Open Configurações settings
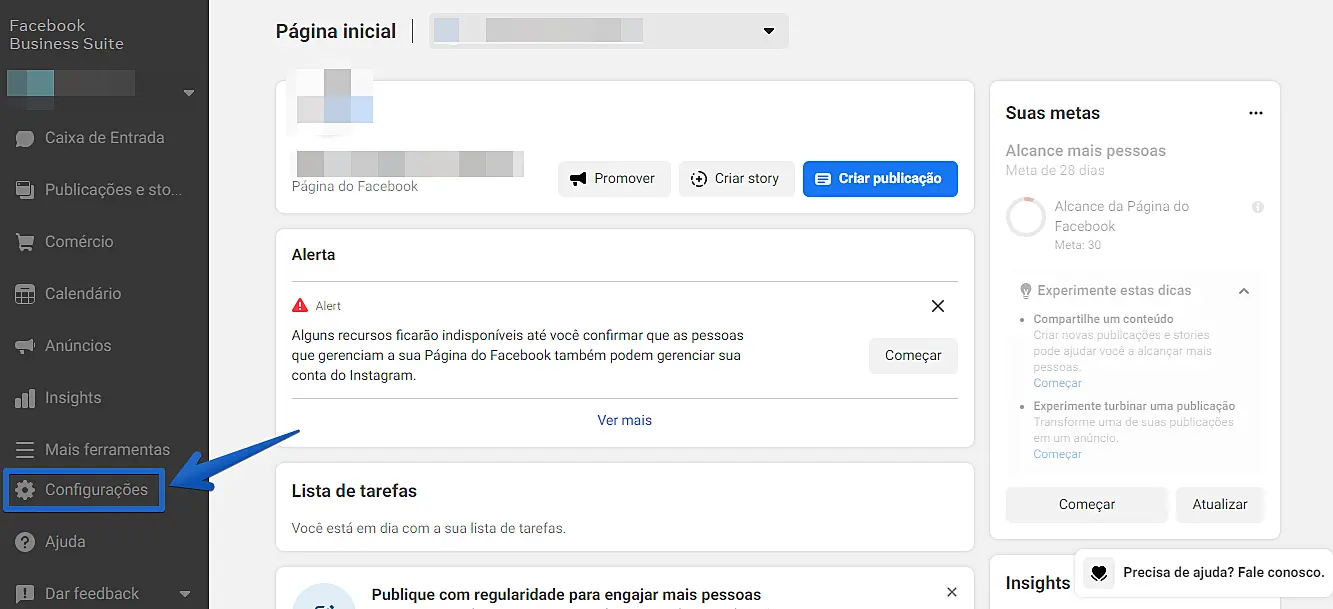Screen dimensions: 1333x609 (85, 490)
